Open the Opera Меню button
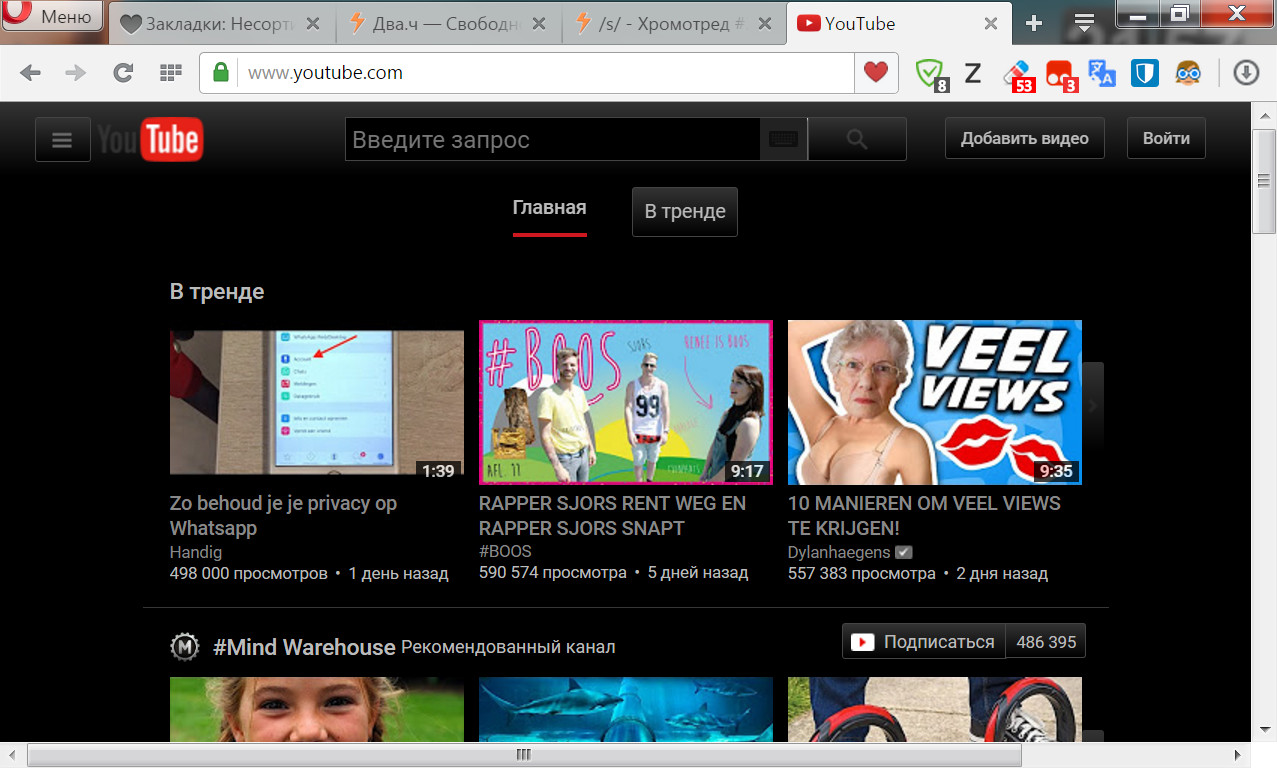Screen dimensions: 1277x768 point(52,15)
